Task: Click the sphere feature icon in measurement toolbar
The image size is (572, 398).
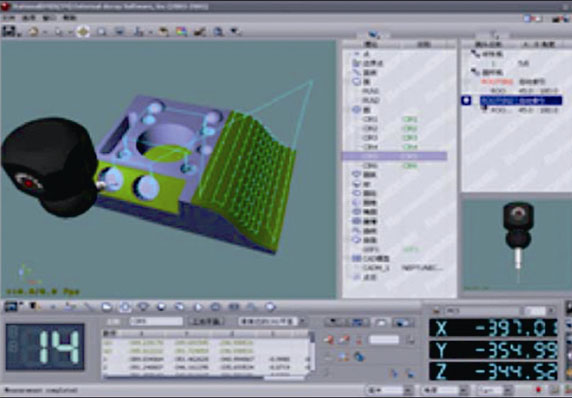Action: (161, 307)
